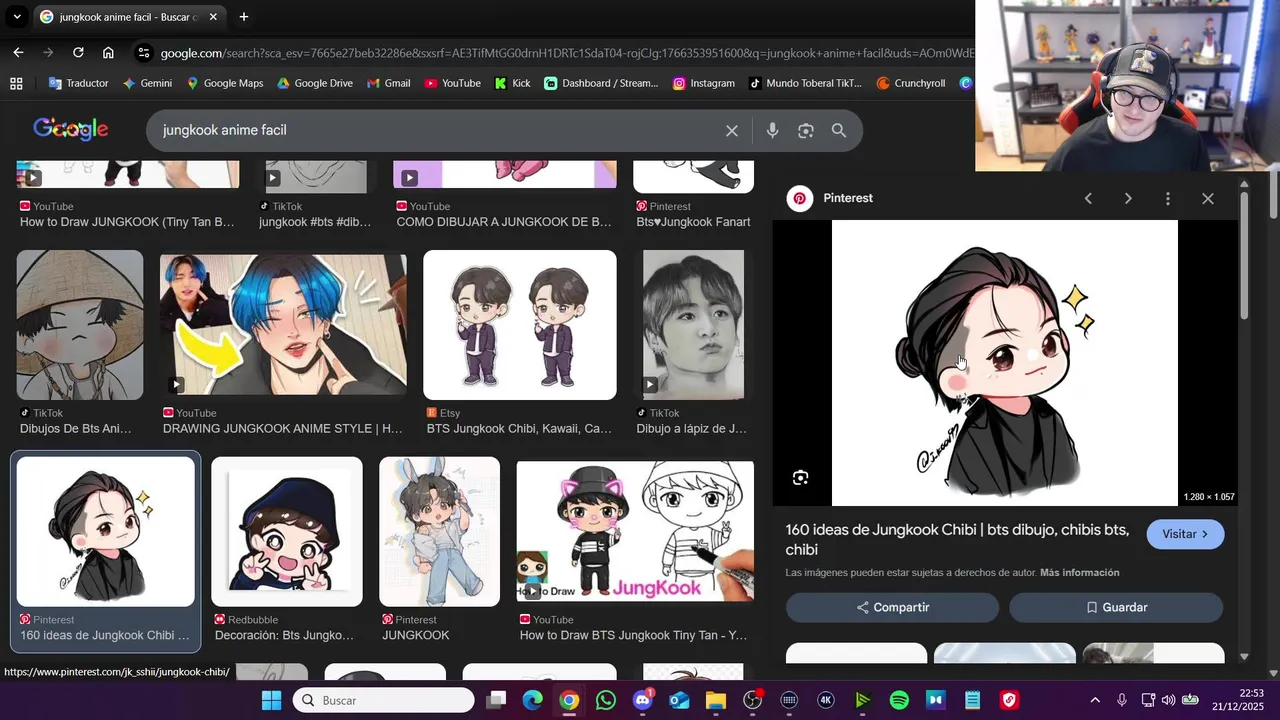The image size is (1280, 720).
Task: Open the Chrome apps grid shortcut
Action: (x=16, y=83)
